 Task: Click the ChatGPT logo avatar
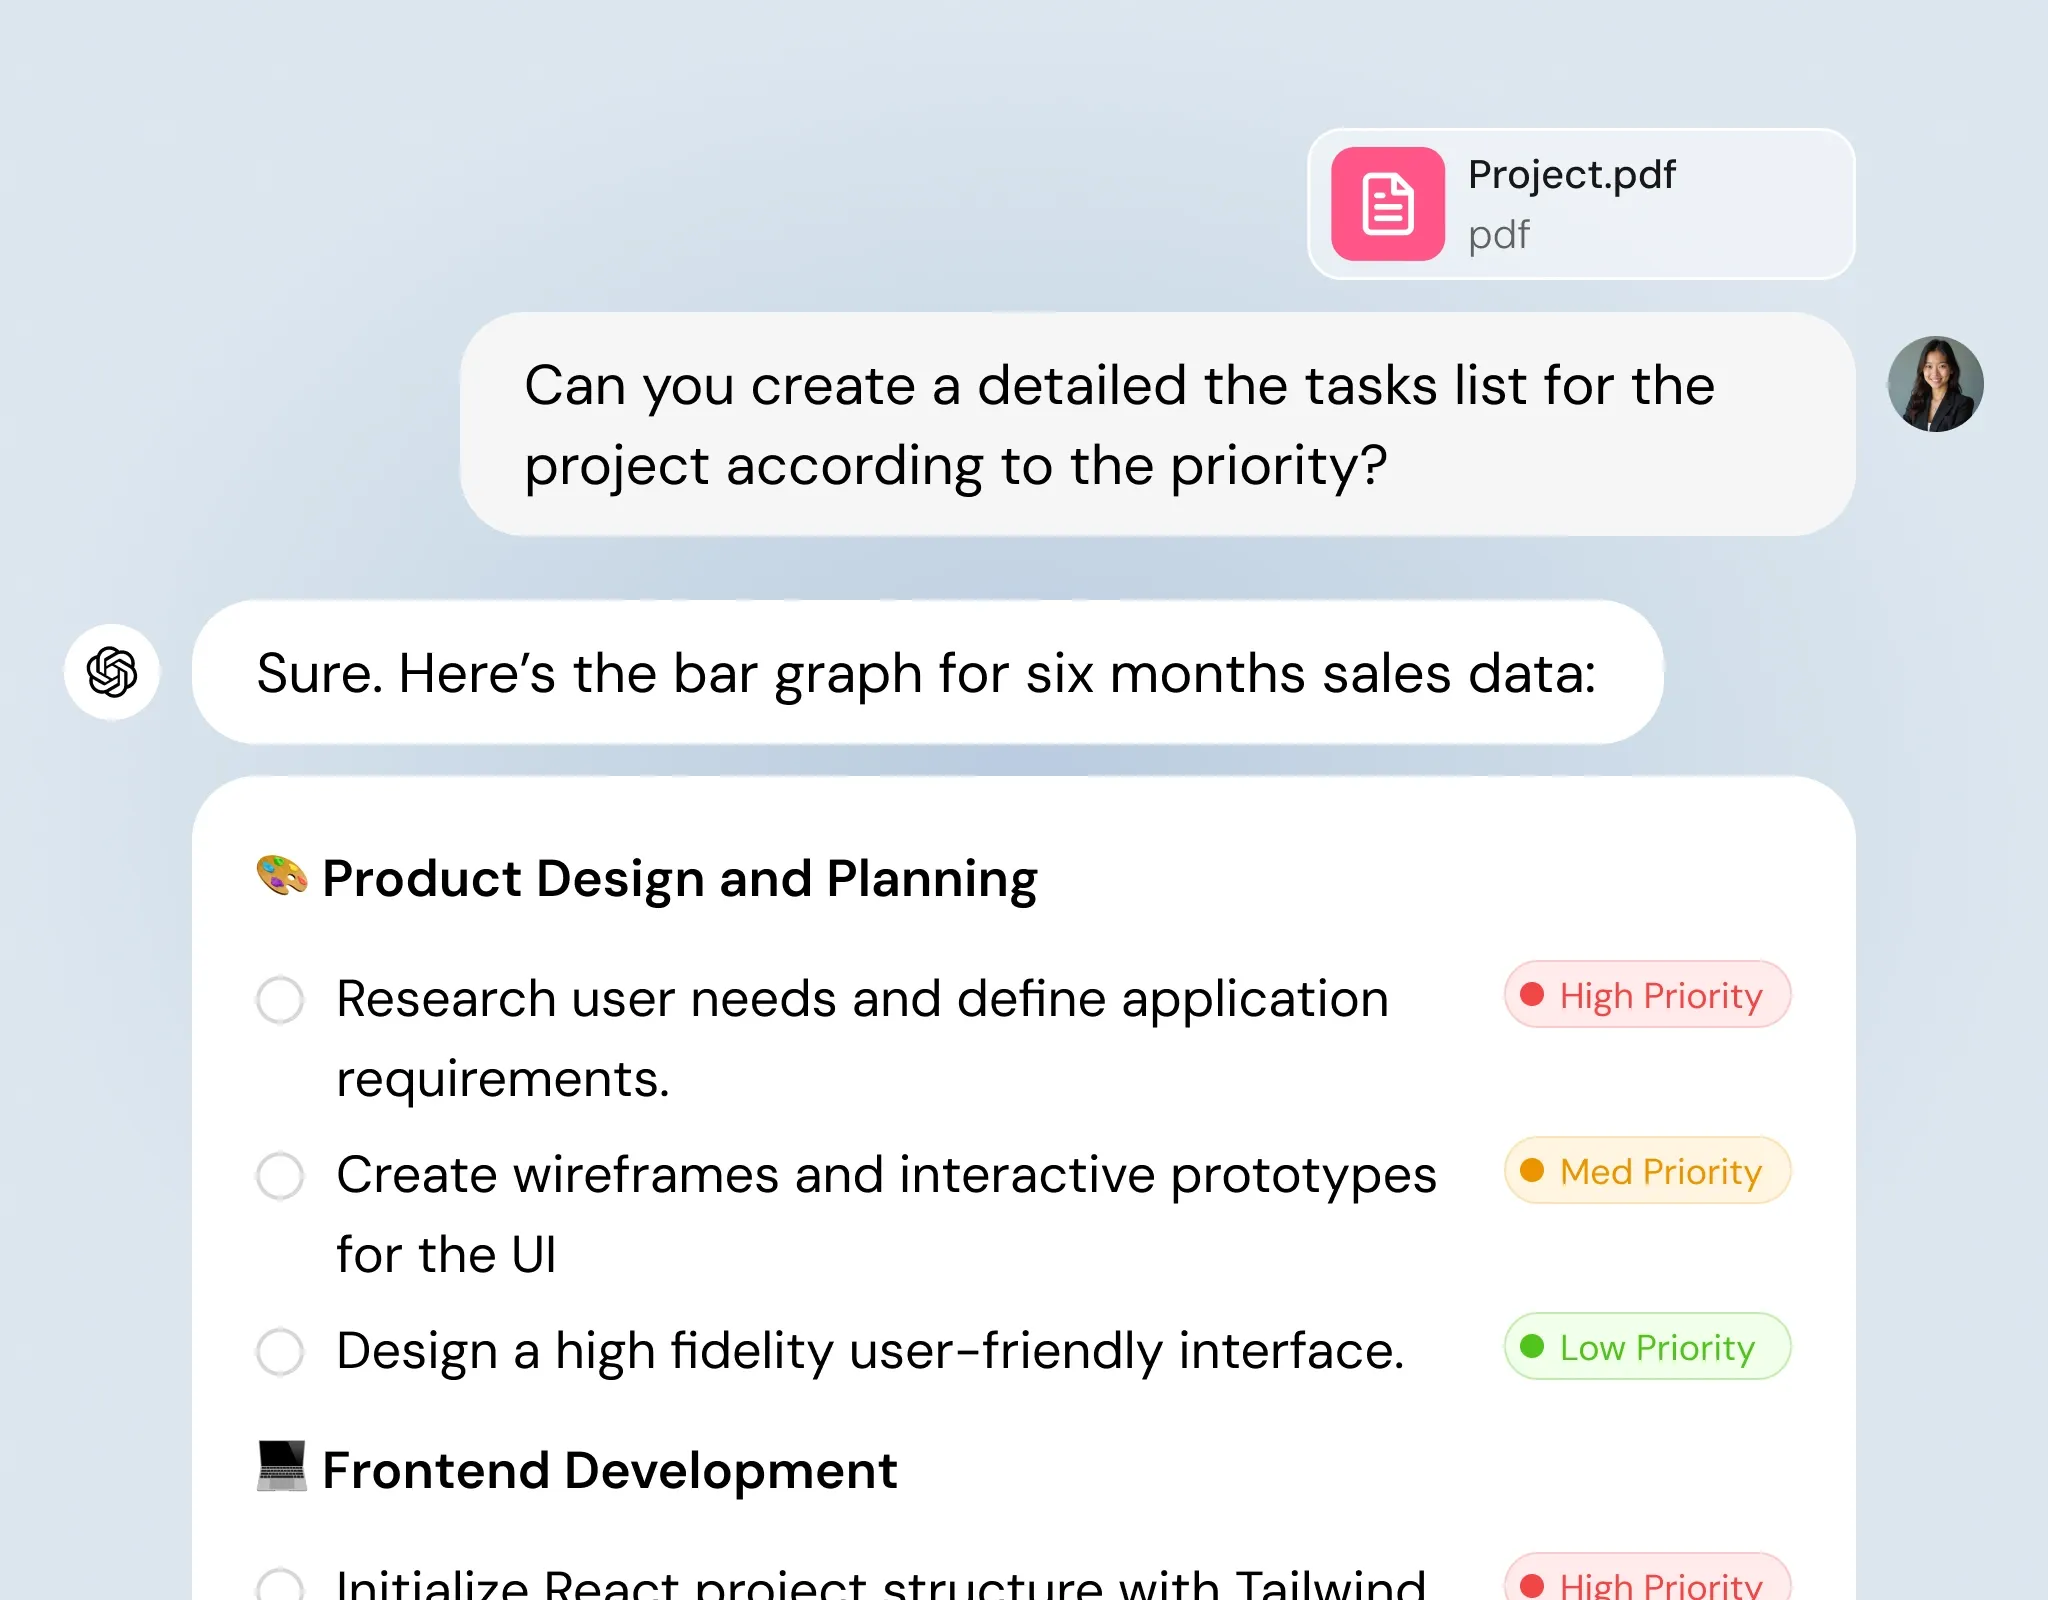(112, 672)
